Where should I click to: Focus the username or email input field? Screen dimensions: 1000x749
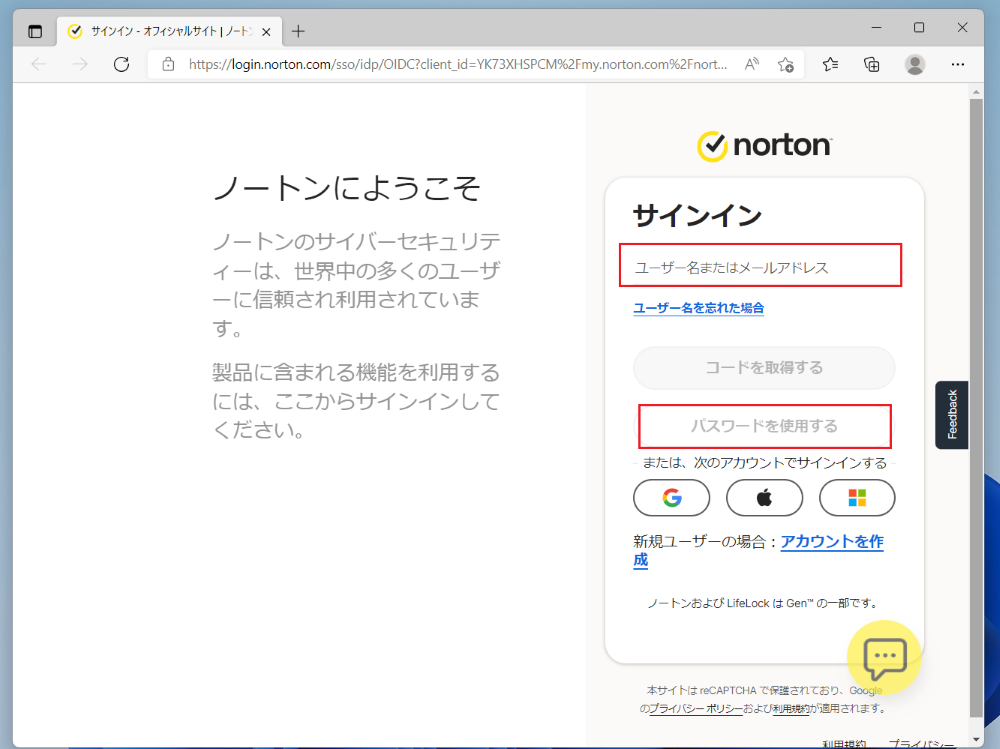pos(760,265)
